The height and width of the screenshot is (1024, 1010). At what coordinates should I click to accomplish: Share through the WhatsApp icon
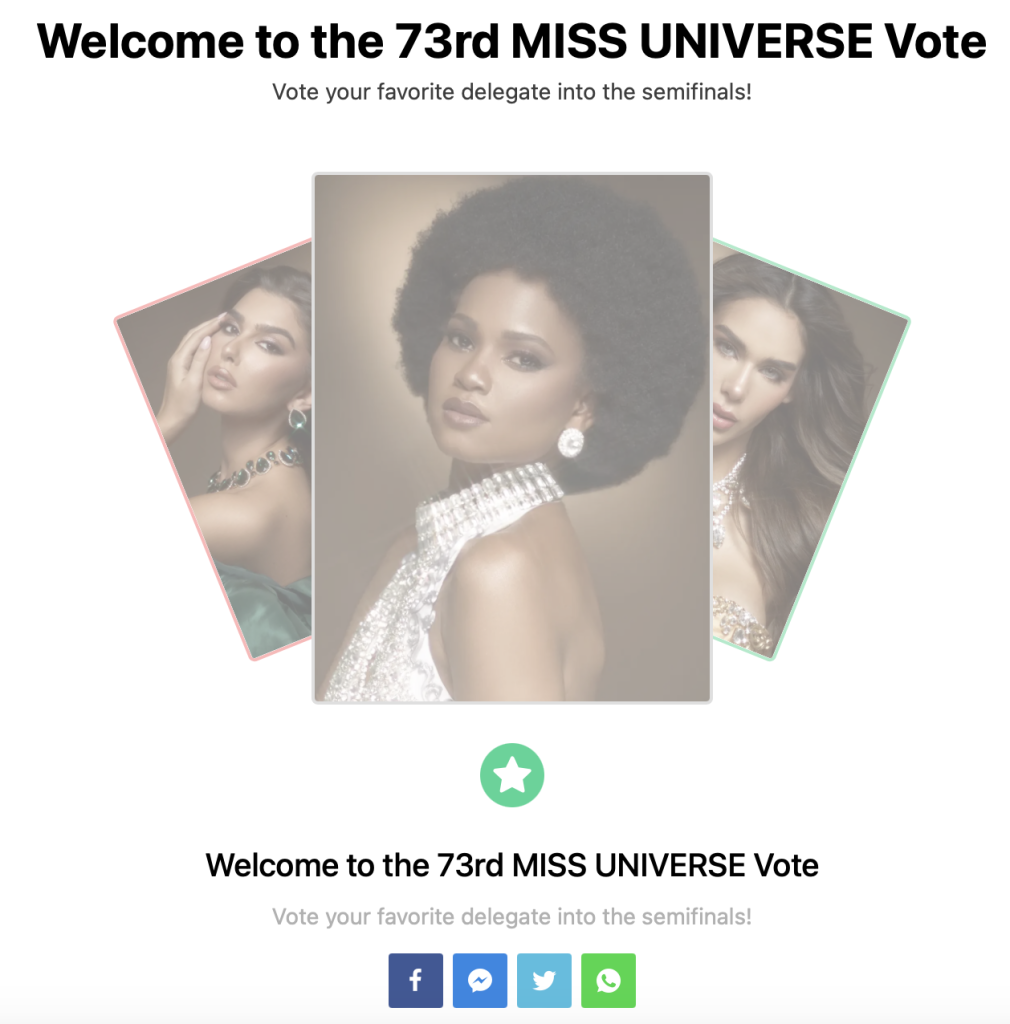pyautogui.click(x=608, y=980)
